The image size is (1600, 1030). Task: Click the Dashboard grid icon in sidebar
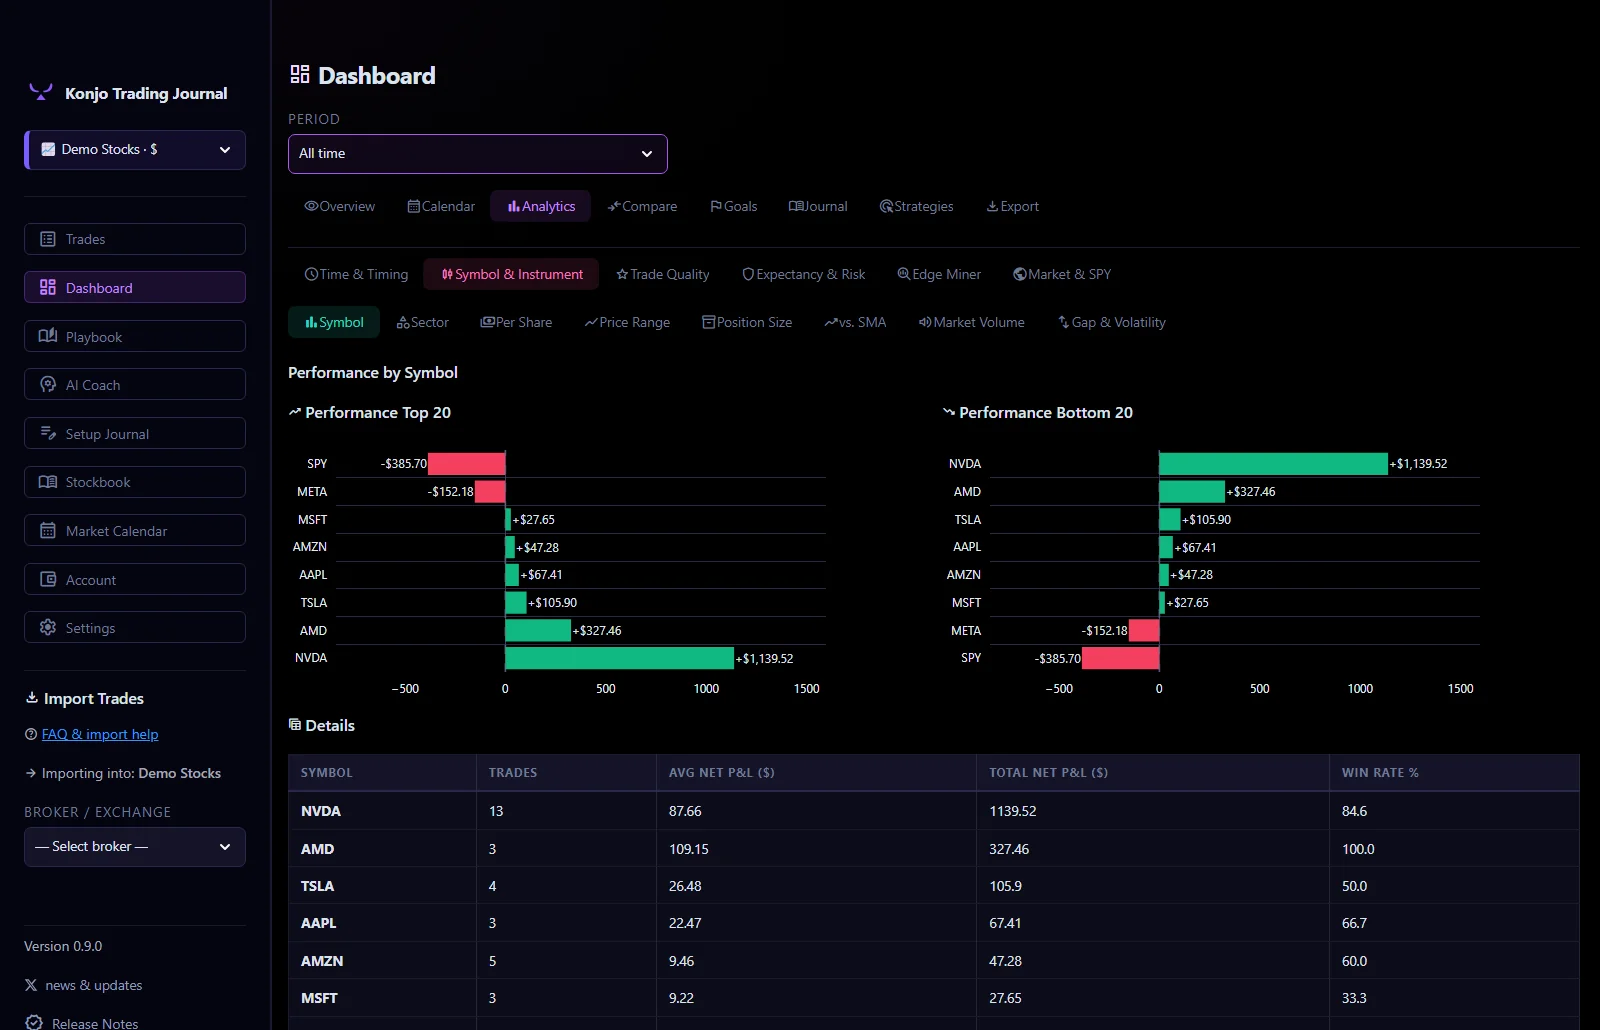[48, 287]
